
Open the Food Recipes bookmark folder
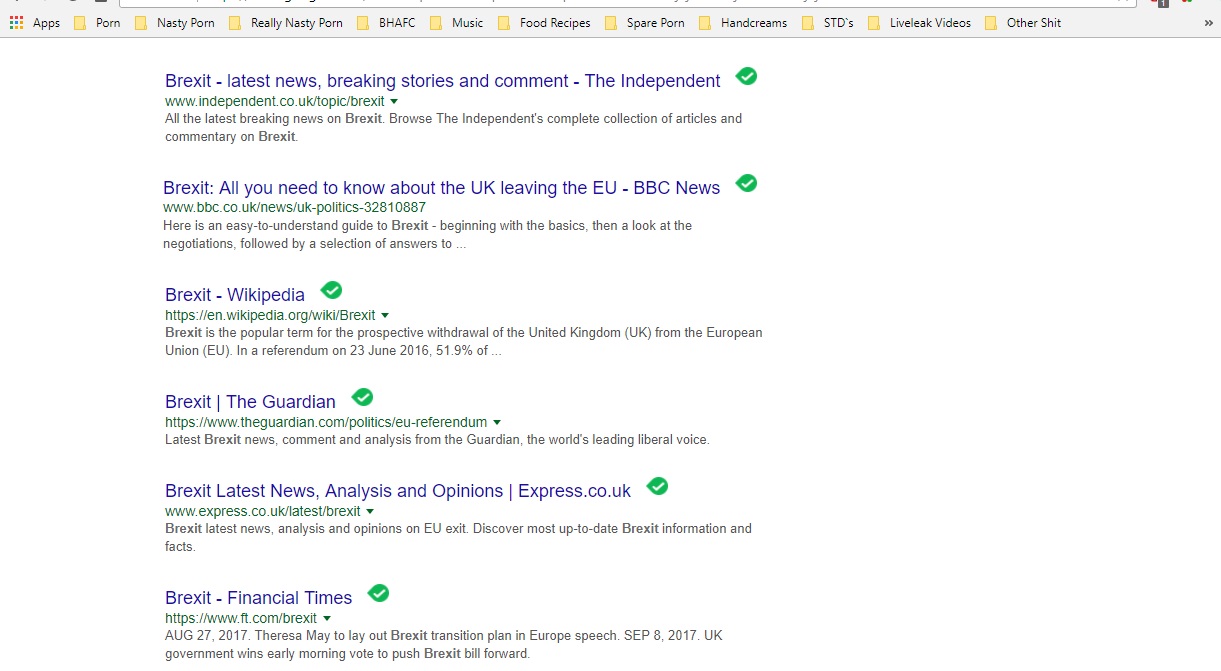tap(544, 22)
